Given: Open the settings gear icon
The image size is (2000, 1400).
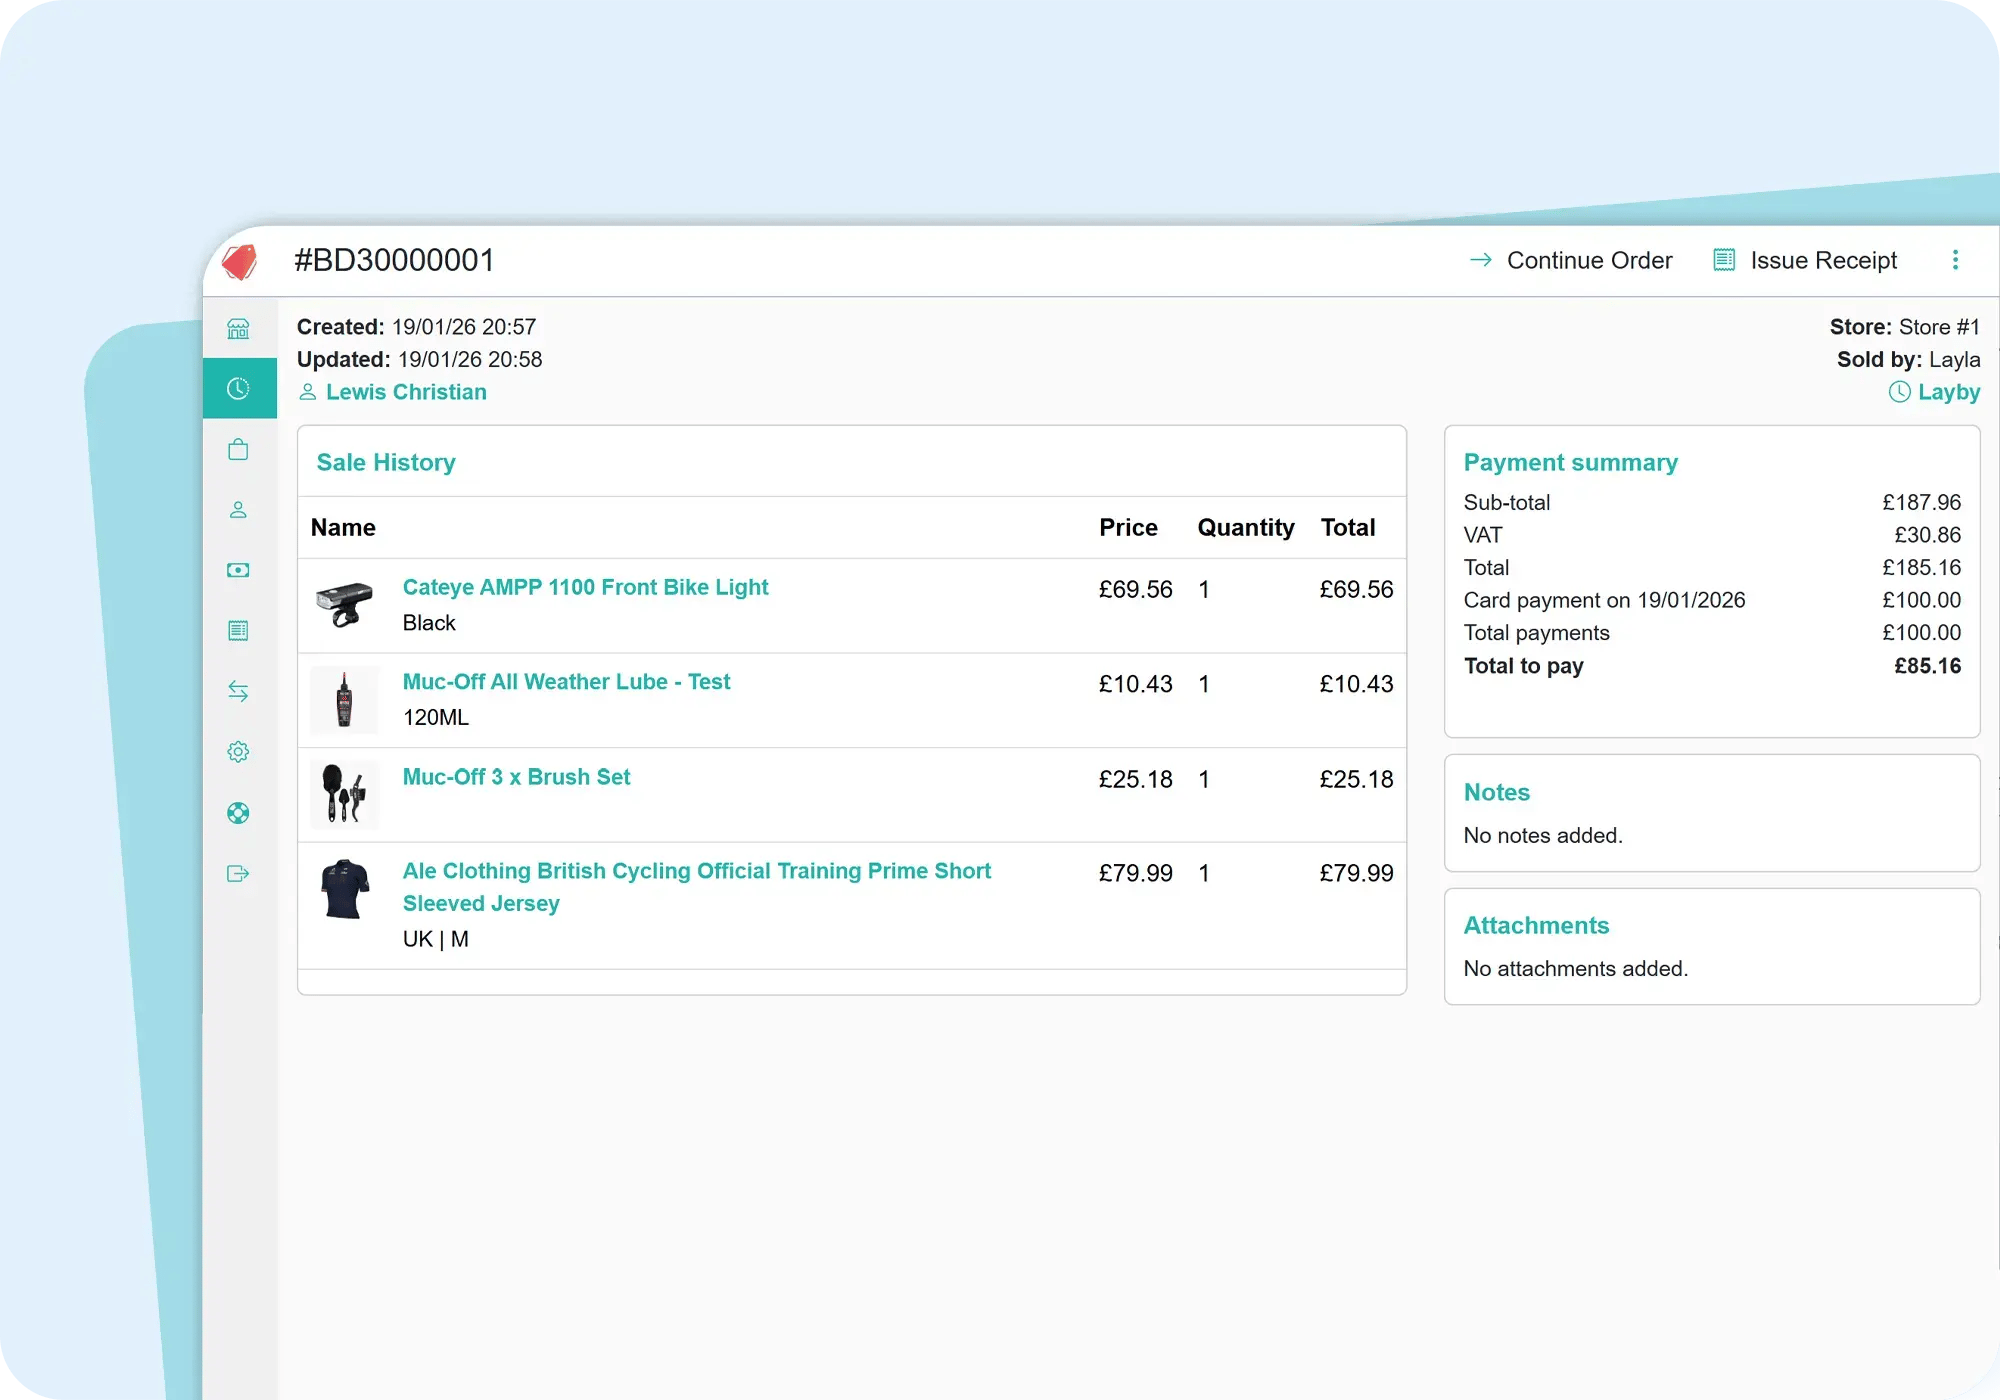Looking at the screenshot, I should click(239, 751).
